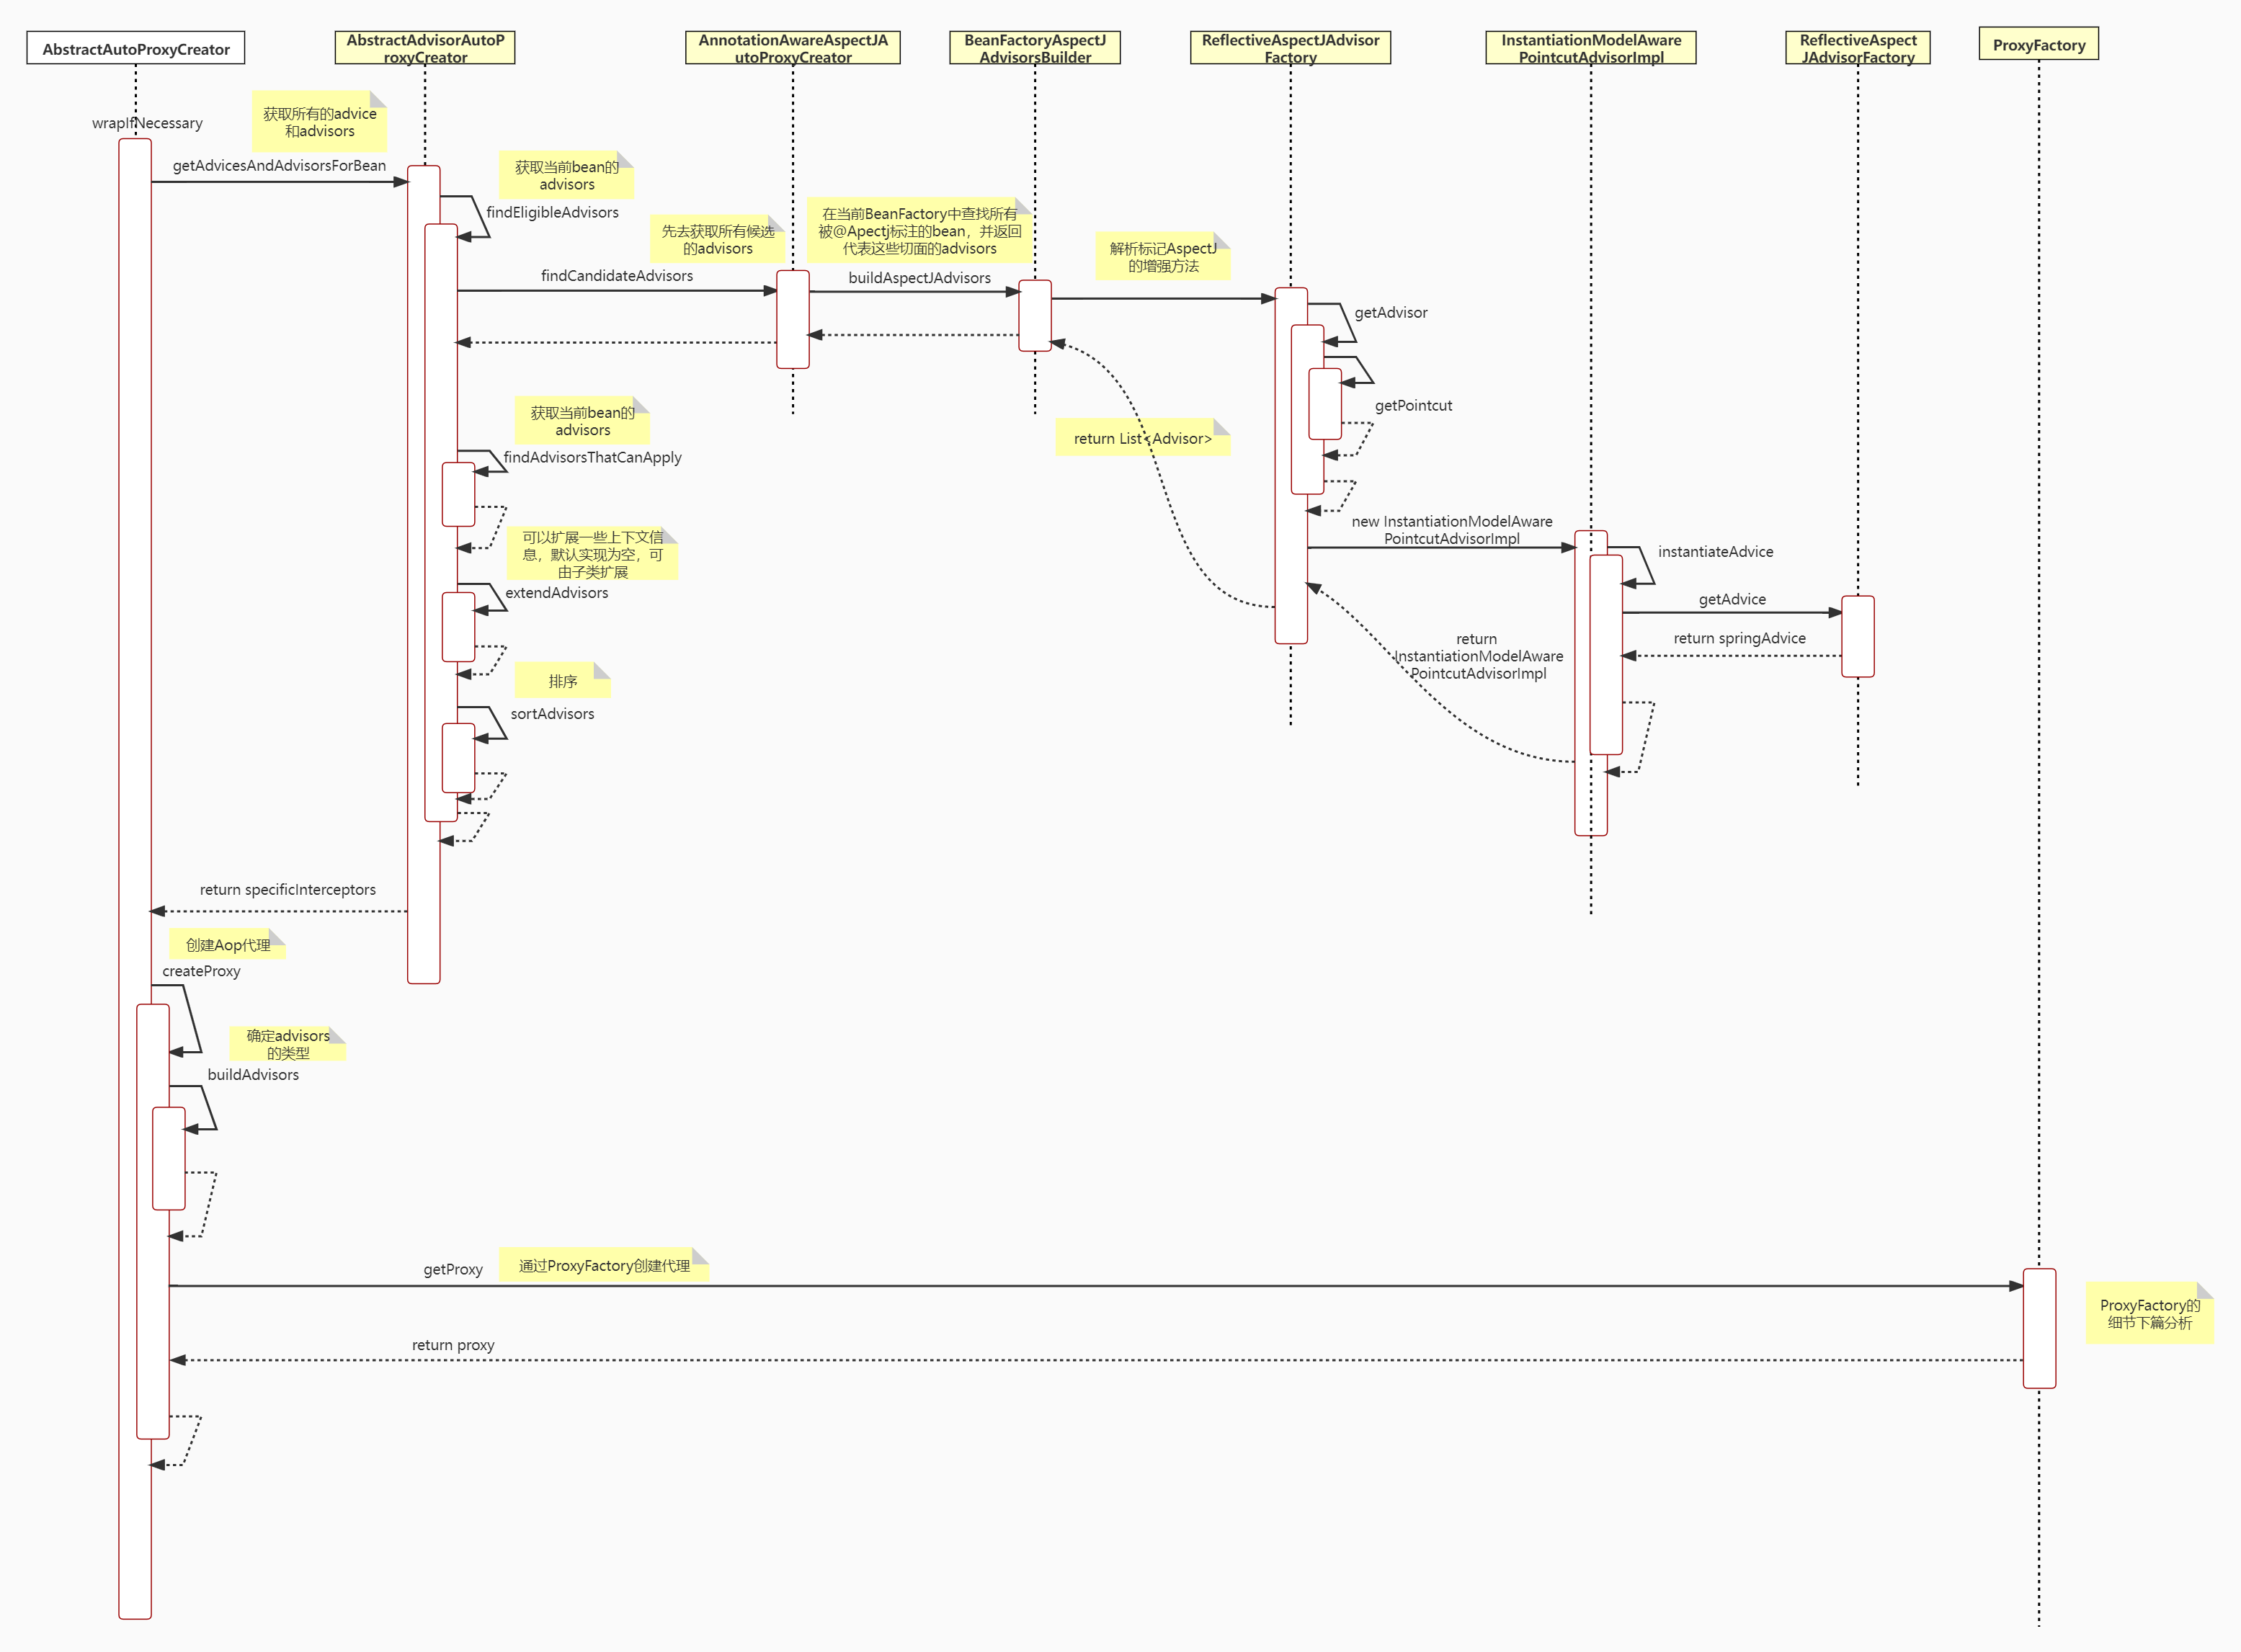Select the 排序 sticky note

[x=562, y=681]
